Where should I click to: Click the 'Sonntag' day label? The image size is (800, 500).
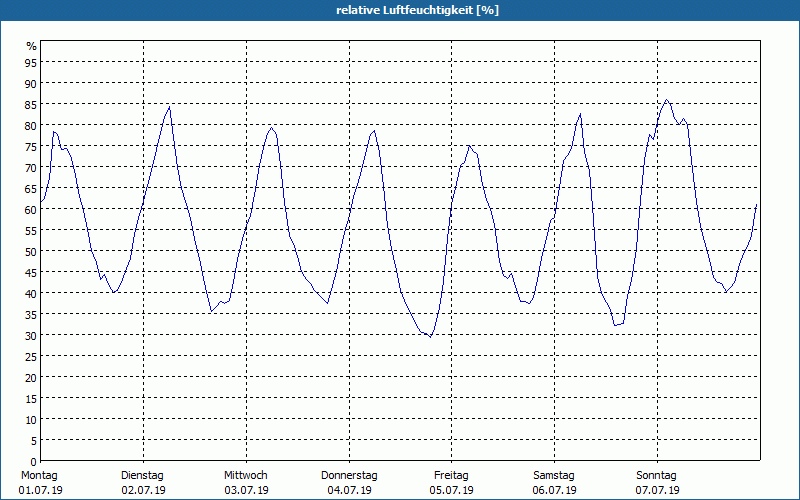click(x=657, y=475)
